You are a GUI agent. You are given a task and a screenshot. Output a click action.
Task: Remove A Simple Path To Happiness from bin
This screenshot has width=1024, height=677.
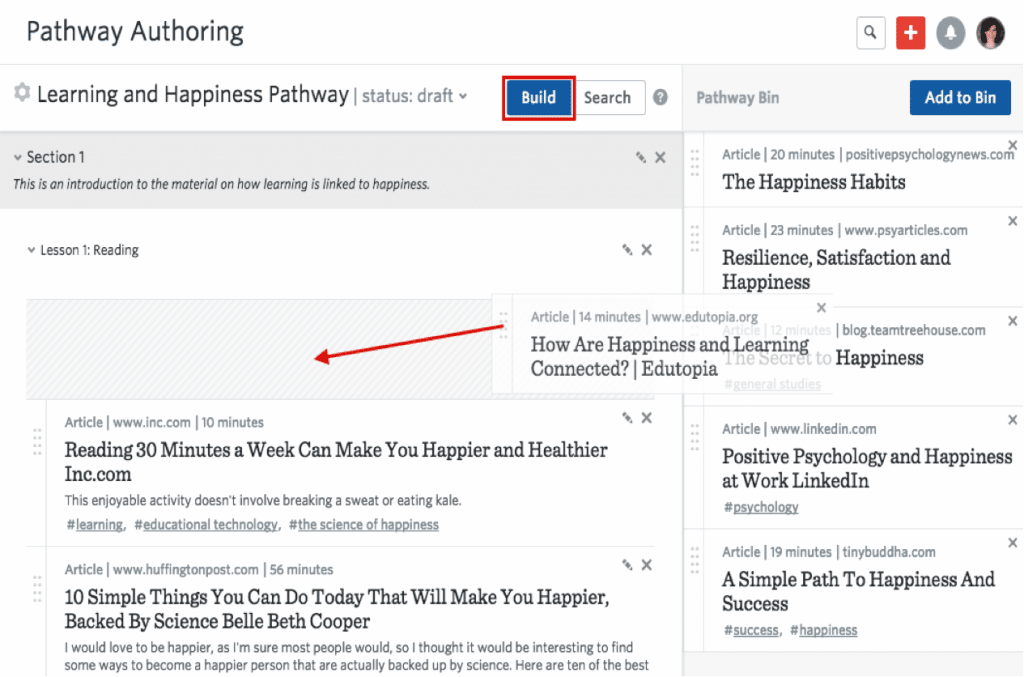1012,543
